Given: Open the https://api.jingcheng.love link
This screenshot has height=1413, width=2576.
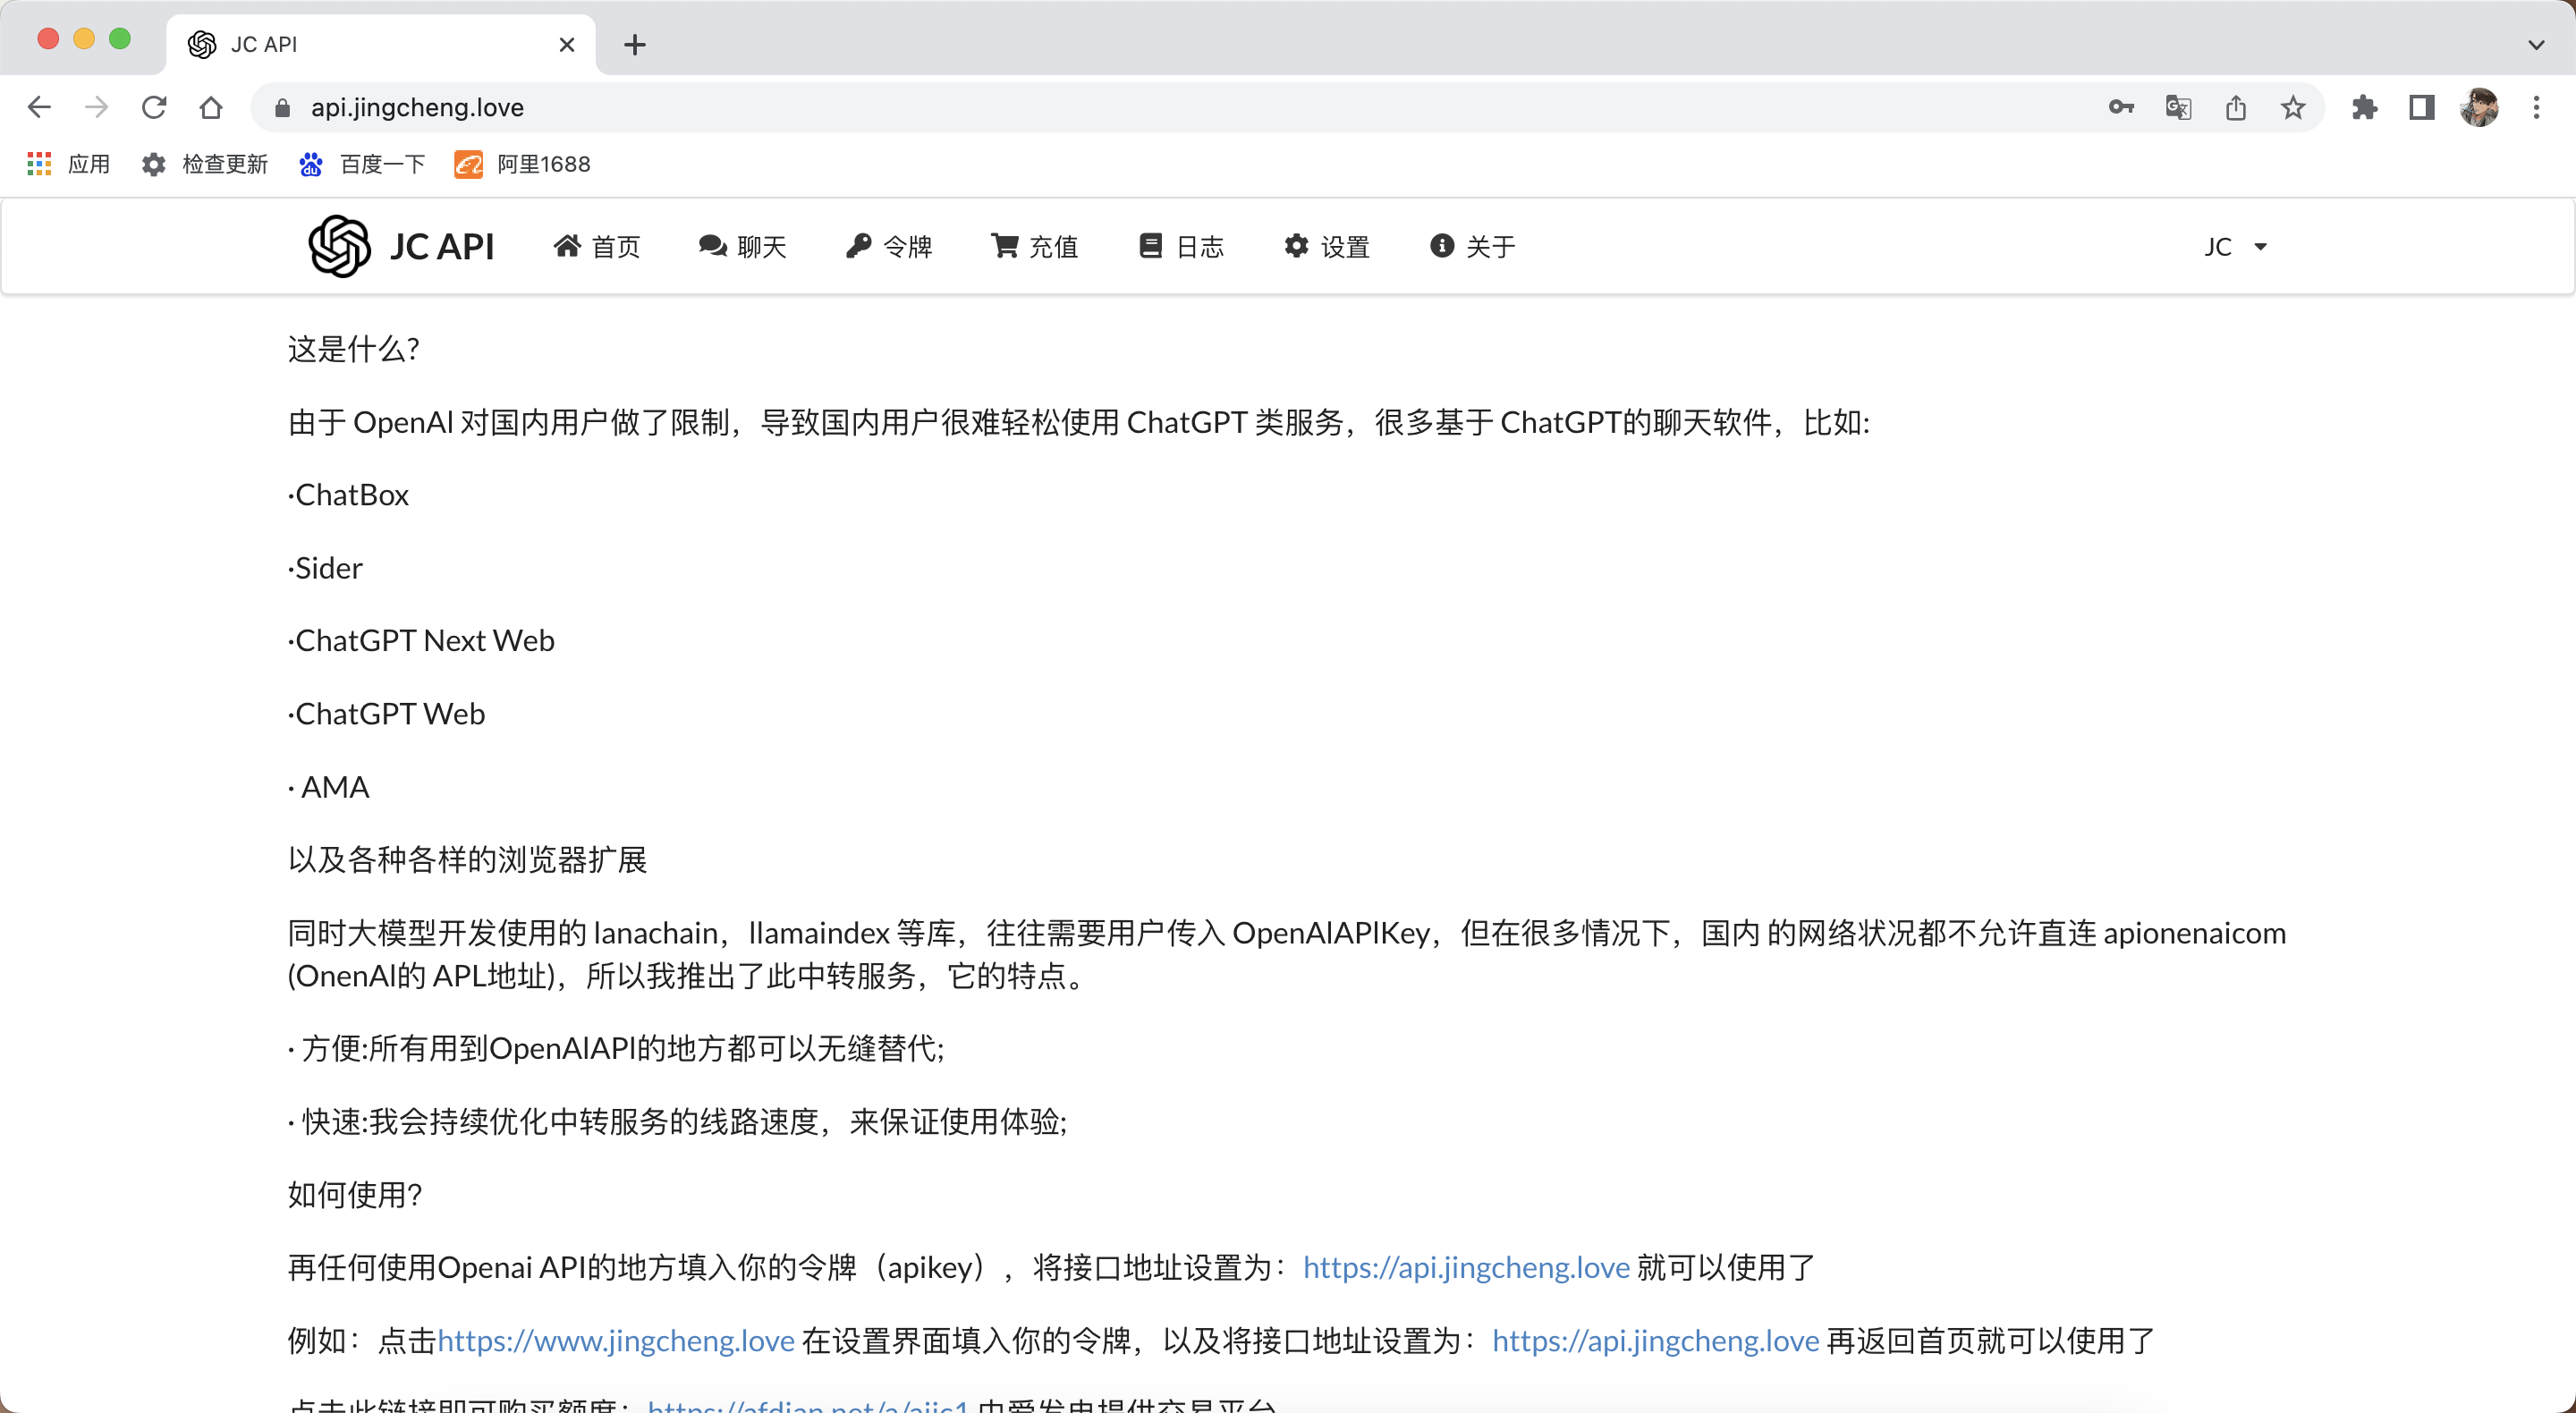Looking at the screenshot, I should 1464,1268.
